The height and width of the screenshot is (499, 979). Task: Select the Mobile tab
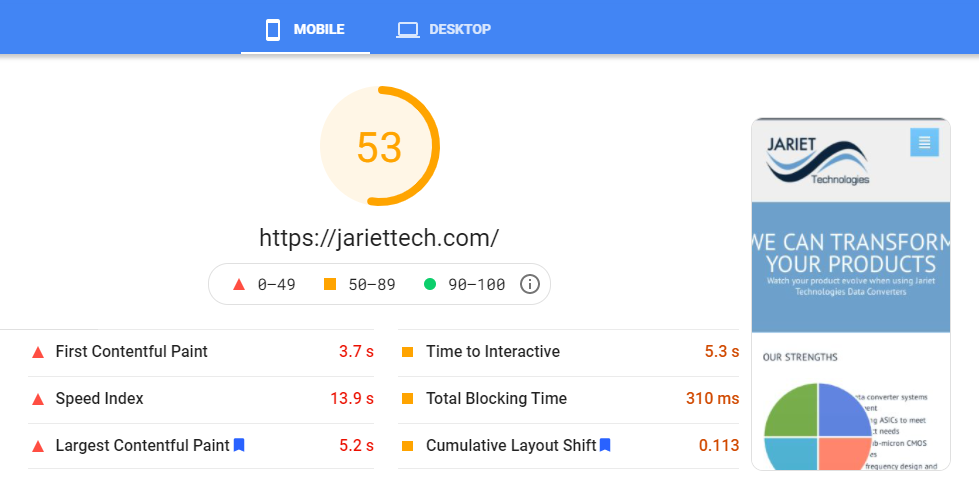(x=305, y=29)
